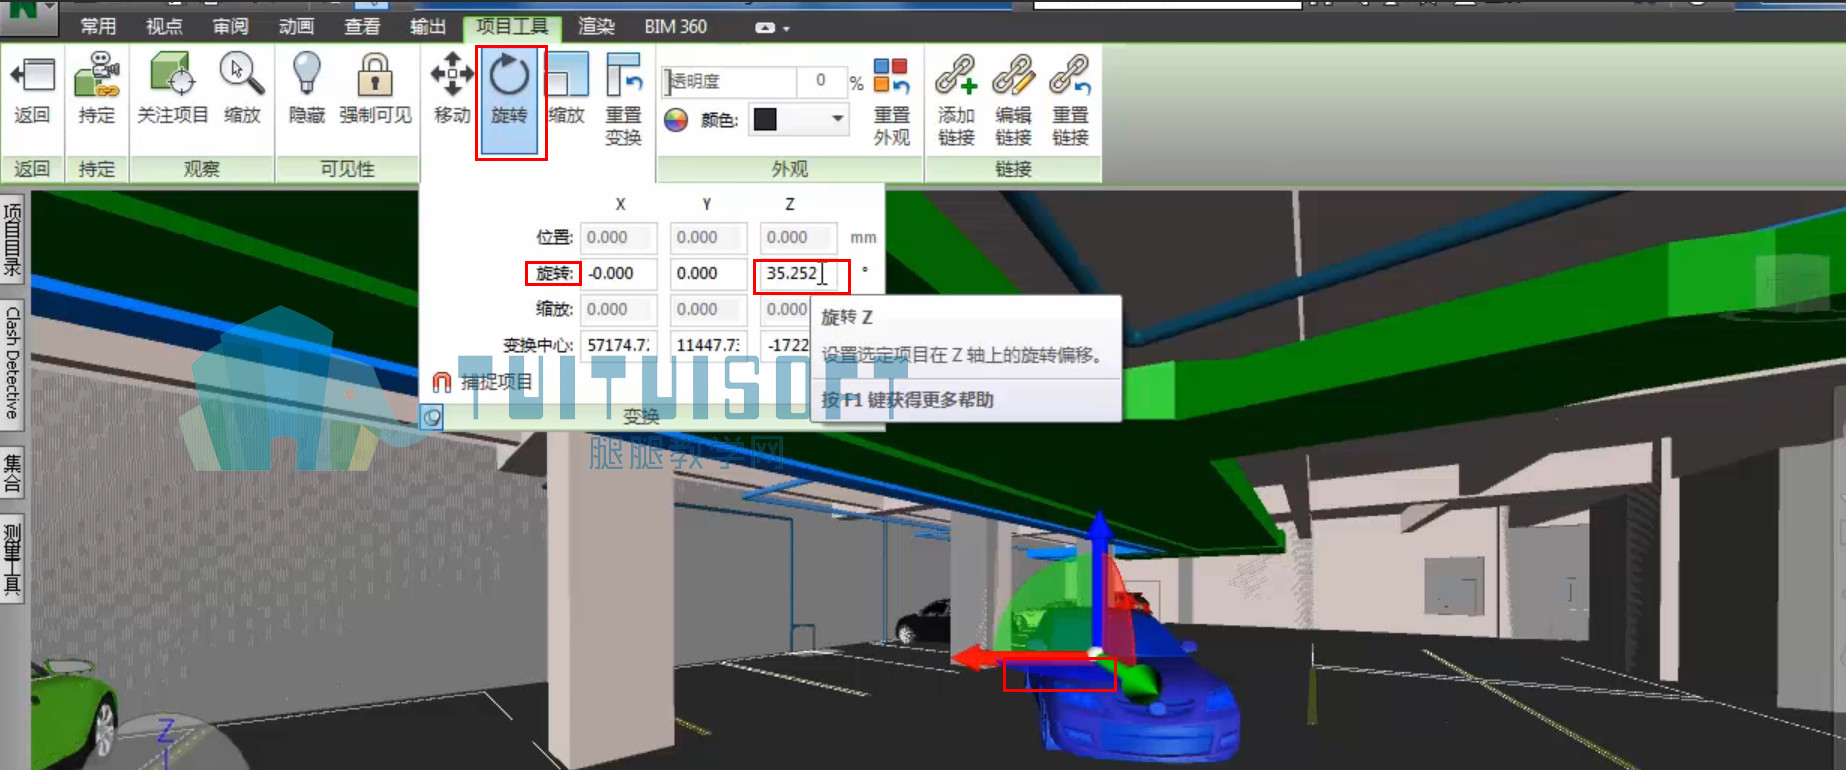Viewport: 1846px width, 770px height.
Task: Click the black color swatch
Action: [x=765, y=119]
